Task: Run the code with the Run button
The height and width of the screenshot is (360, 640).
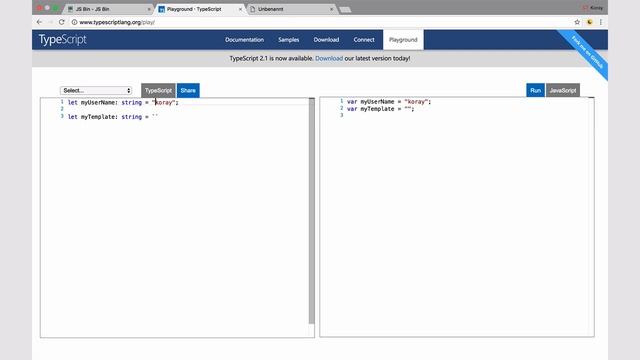Action: click(535, 90)
